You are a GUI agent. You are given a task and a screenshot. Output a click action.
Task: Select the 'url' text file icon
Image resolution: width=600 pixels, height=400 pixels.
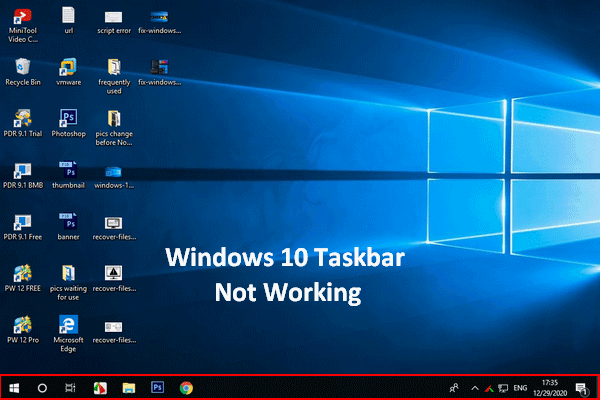(68, 17)
